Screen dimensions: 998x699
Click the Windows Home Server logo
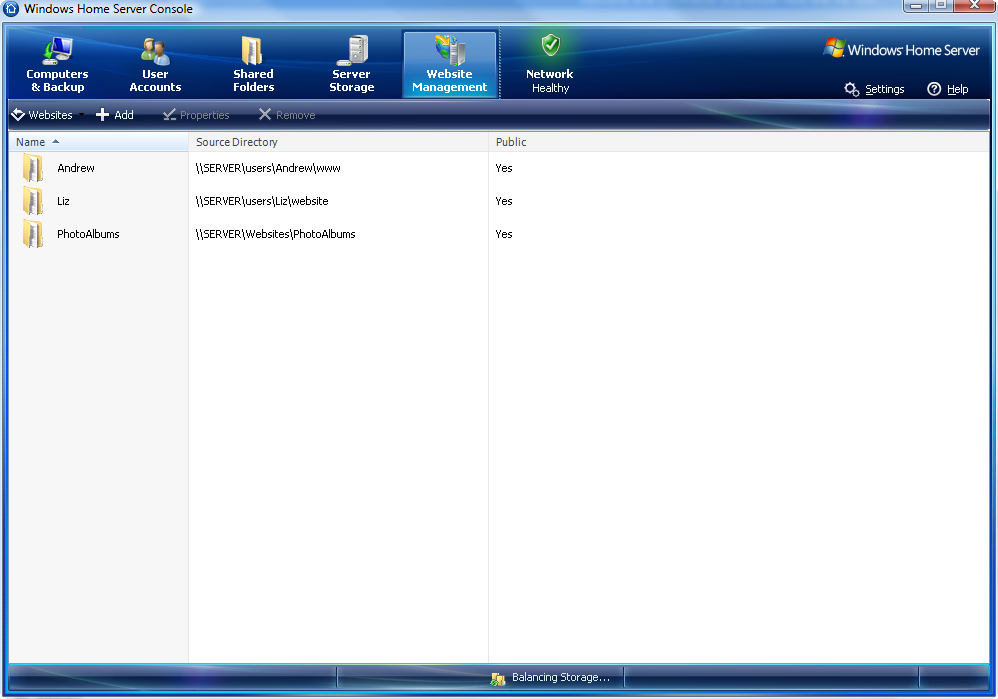point(901,49)
